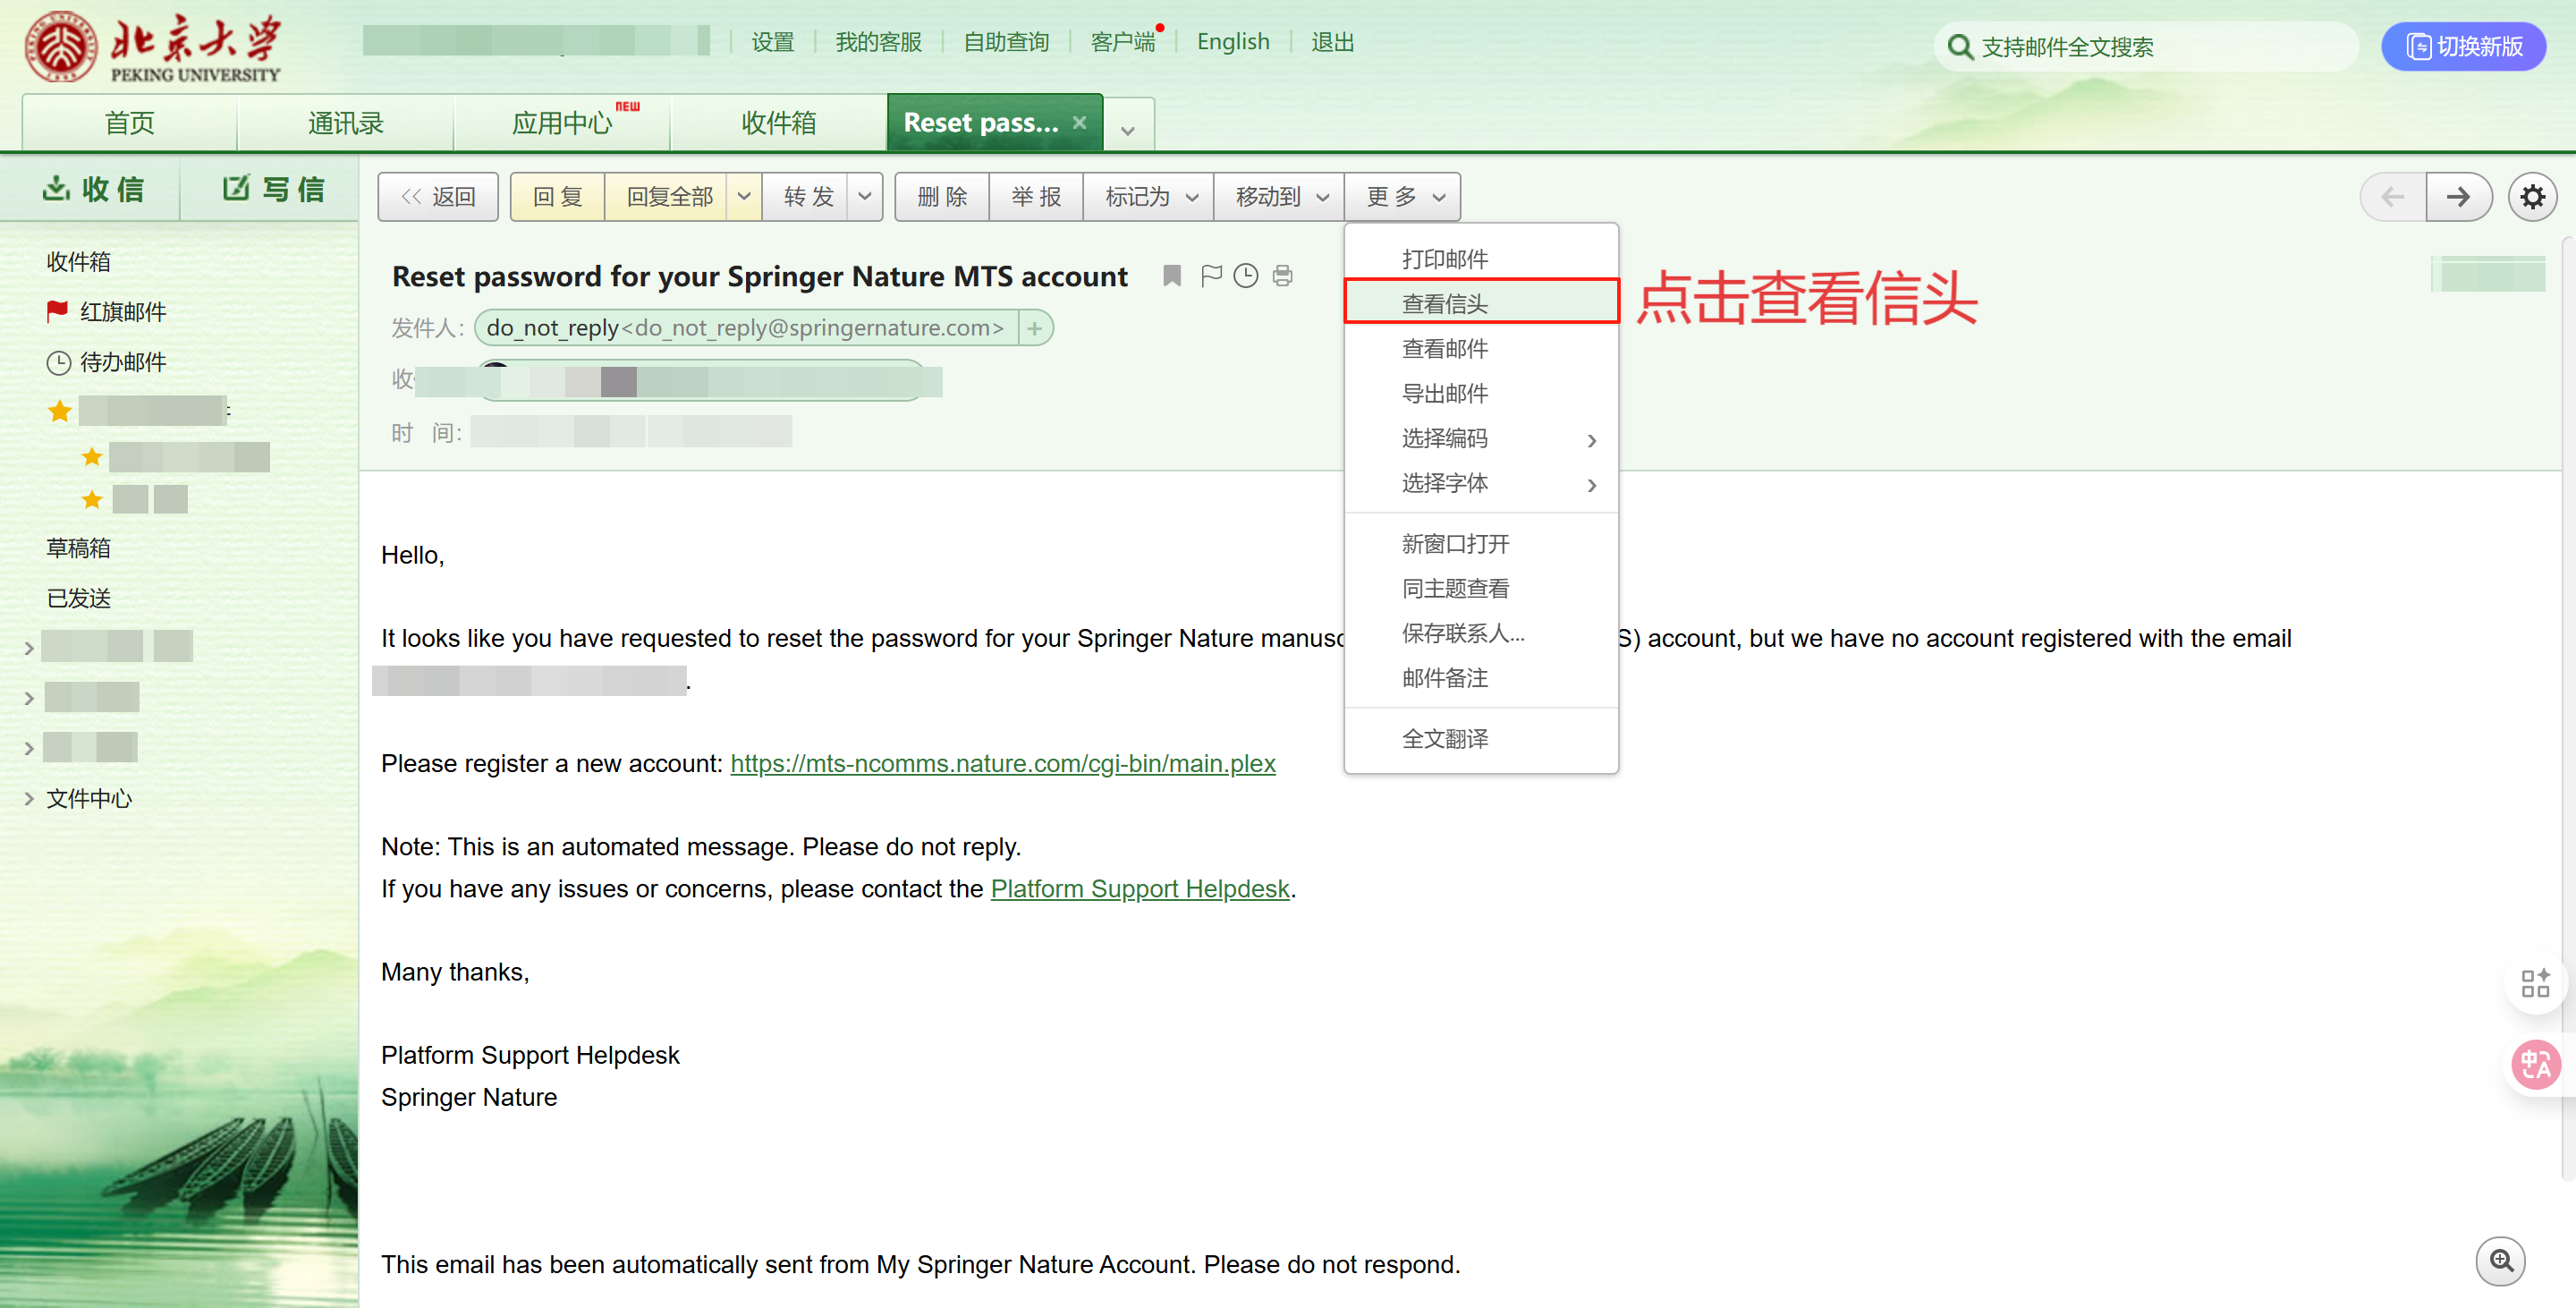Screen dimensions: 2576x1308
Task: Expand 选择字体 submenu
Action: point(1481,483)
